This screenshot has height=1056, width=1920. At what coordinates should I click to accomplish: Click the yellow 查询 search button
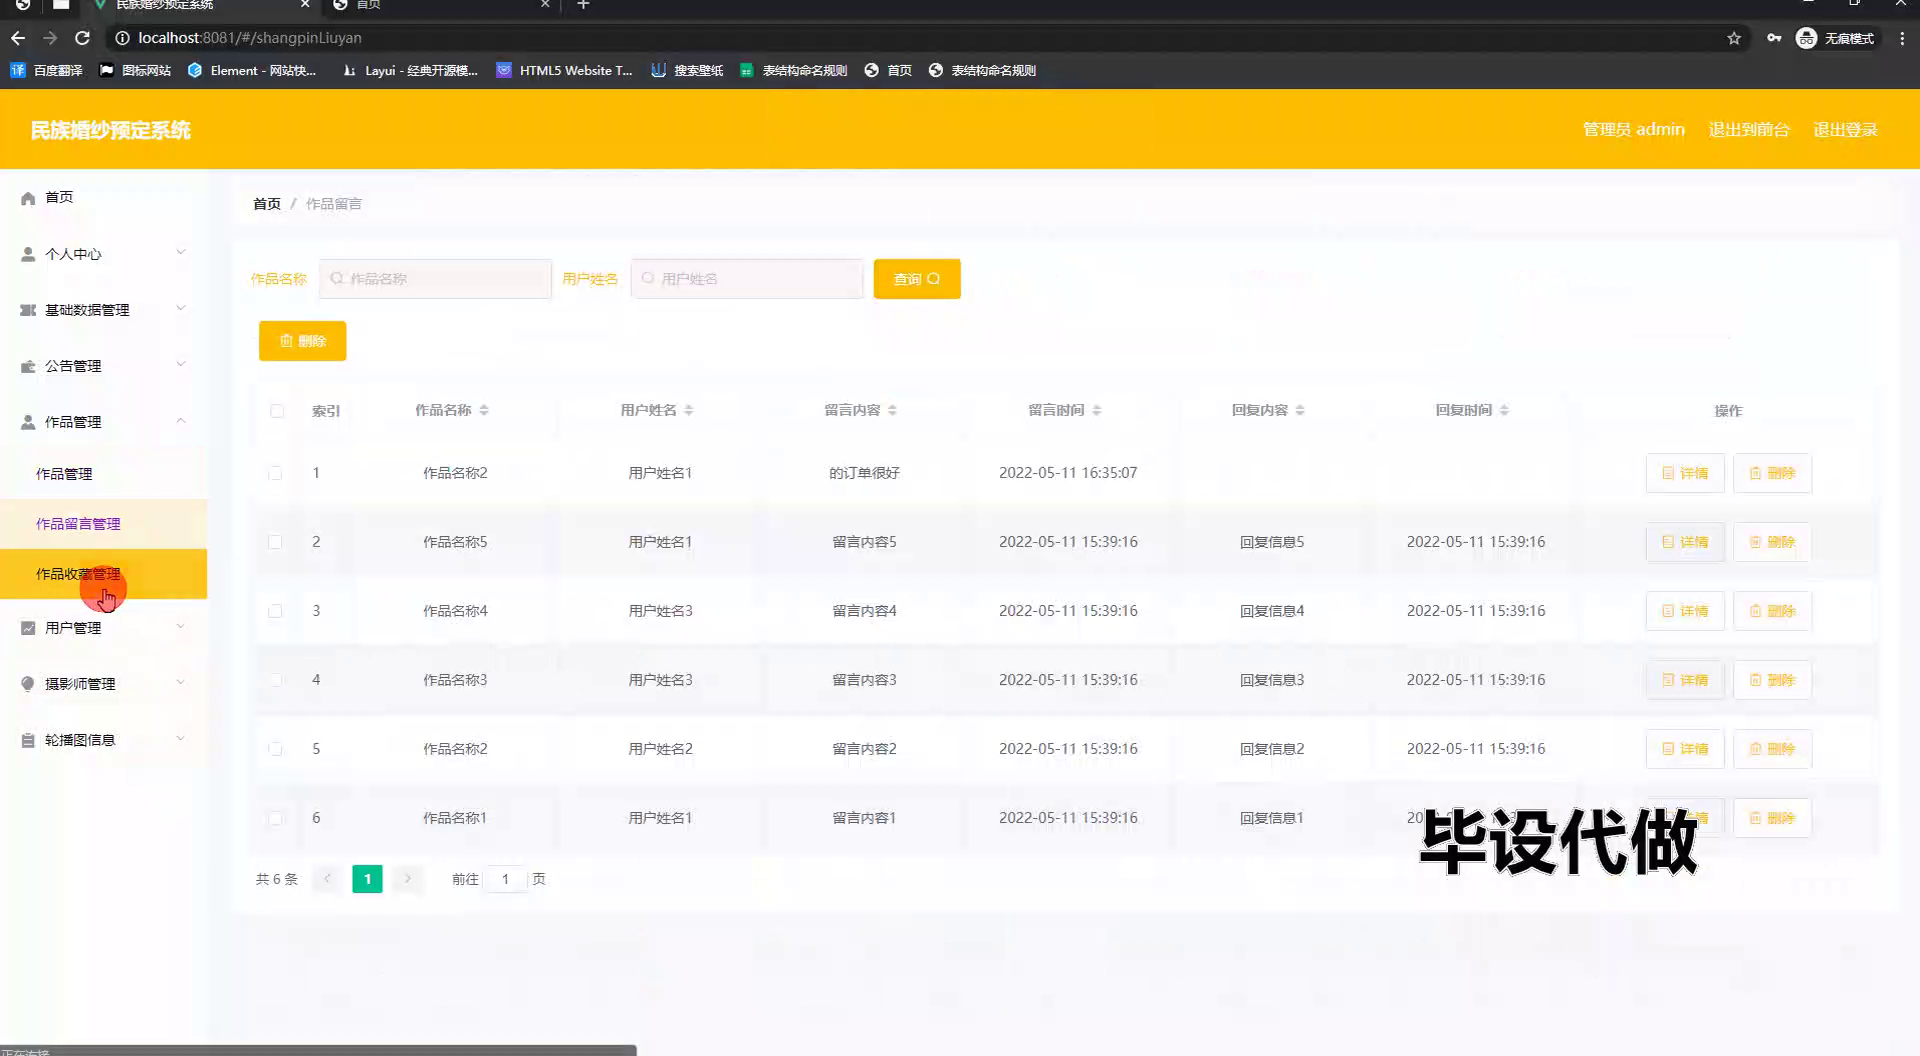(x=917, y=279)
